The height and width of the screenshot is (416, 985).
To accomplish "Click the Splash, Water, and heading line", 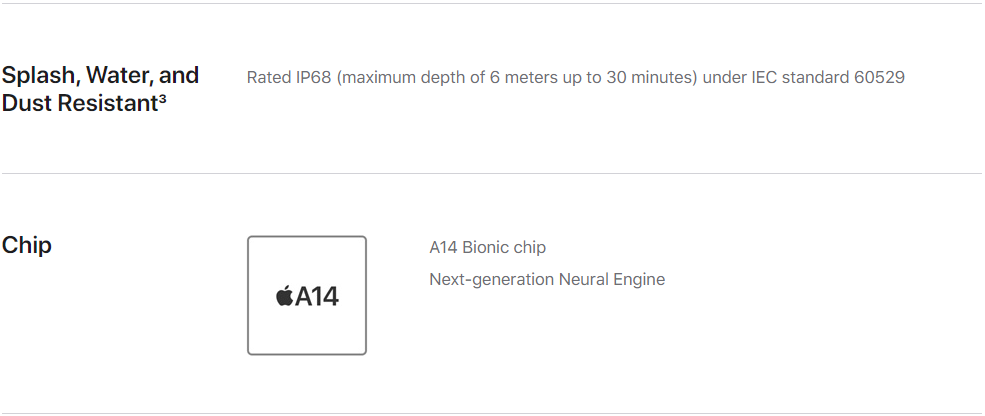I will [x=101, y=75].
